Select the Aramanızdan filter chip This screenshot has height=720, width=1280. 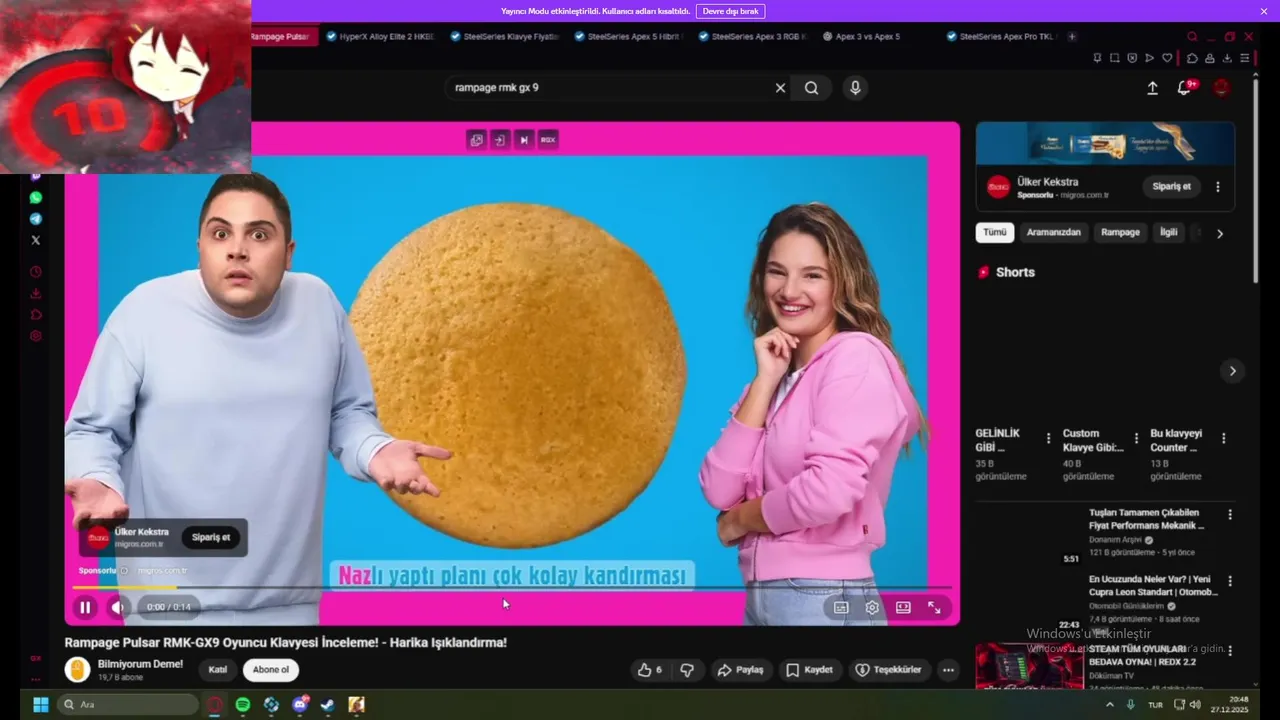tap(1053, 232)
